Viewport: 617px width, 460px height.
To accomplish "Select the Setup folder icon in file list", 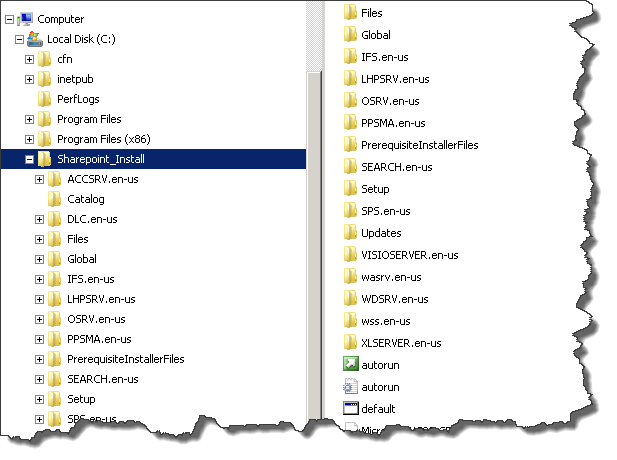I will [350, 189].
